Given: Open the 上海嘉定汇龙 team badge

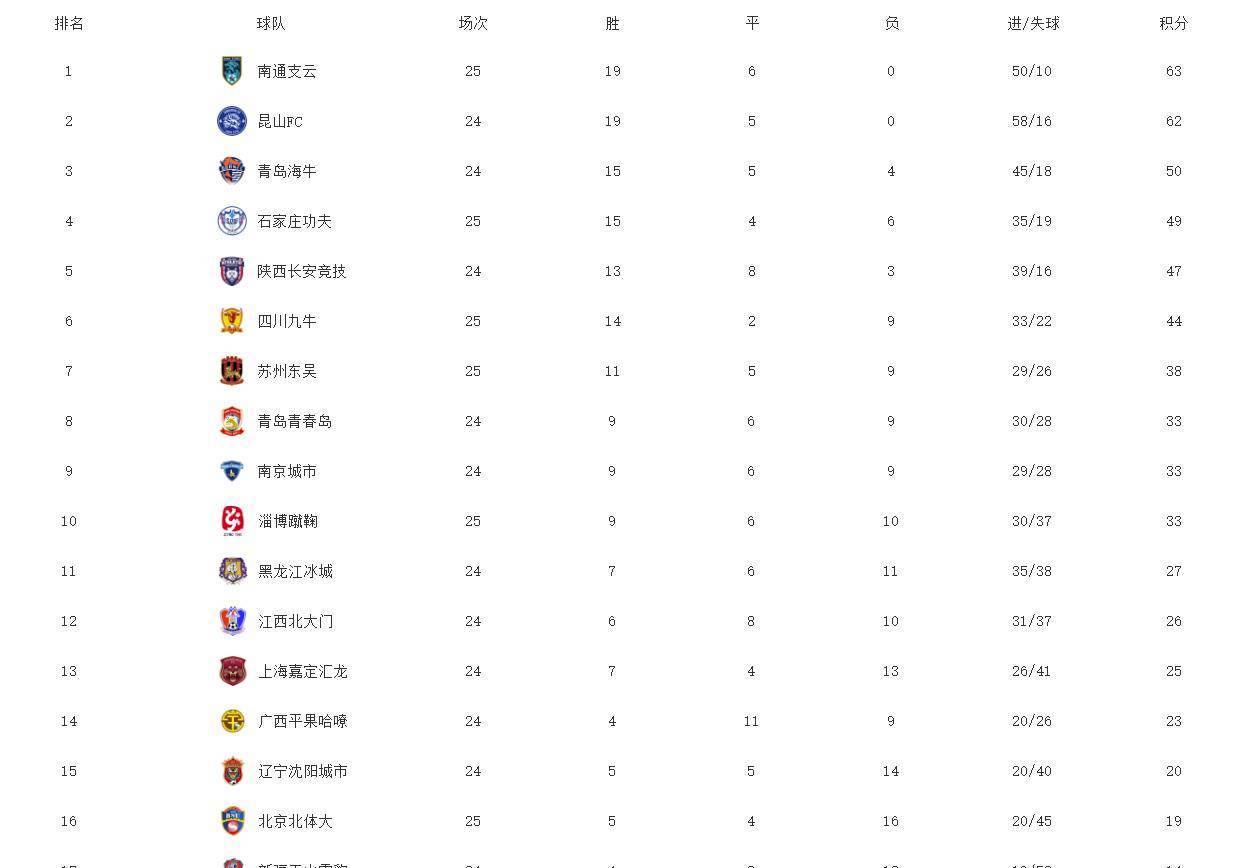Looking at the screenshot, I should [232, 671].
